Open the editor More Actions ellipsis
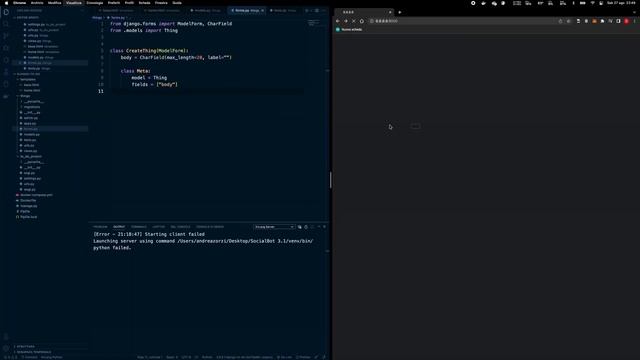 point(323,11)
